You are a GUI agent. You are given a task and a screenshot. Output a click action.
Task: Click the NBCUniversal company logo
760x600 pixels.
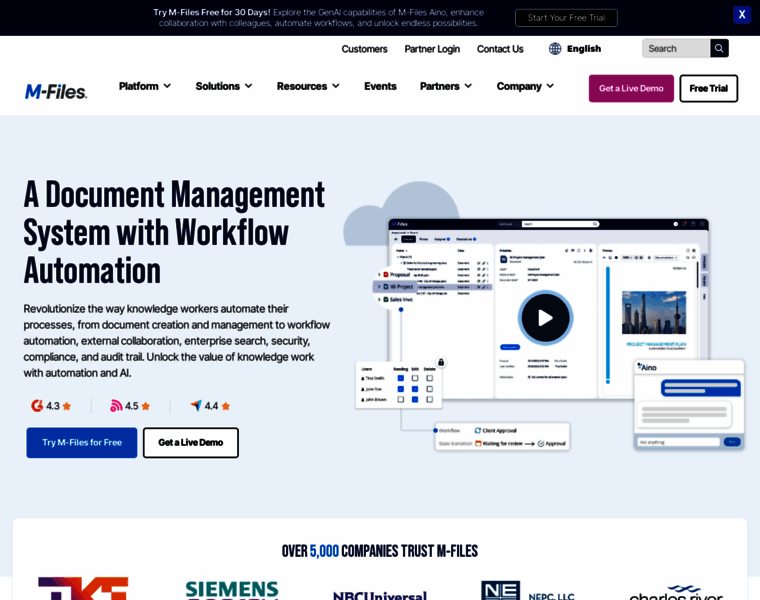tap(380, 595)
